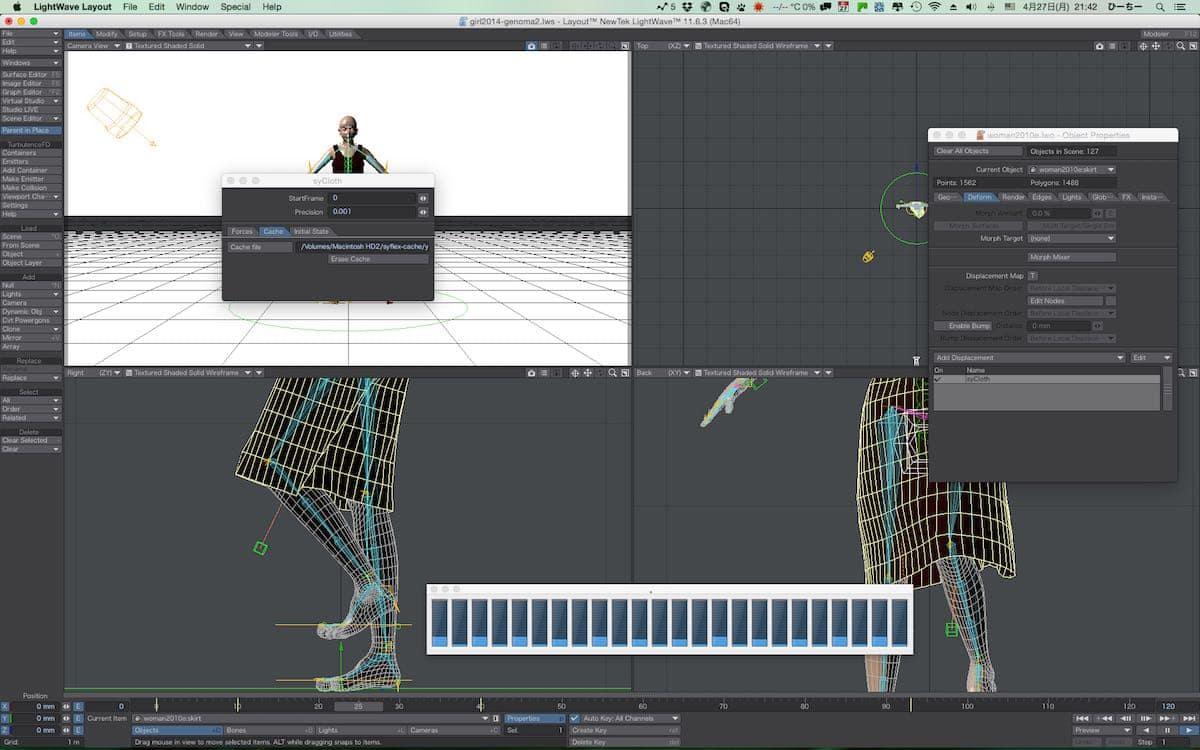Click the X position channel E envelope button
1200x750 pixels.
pos(78,706)
